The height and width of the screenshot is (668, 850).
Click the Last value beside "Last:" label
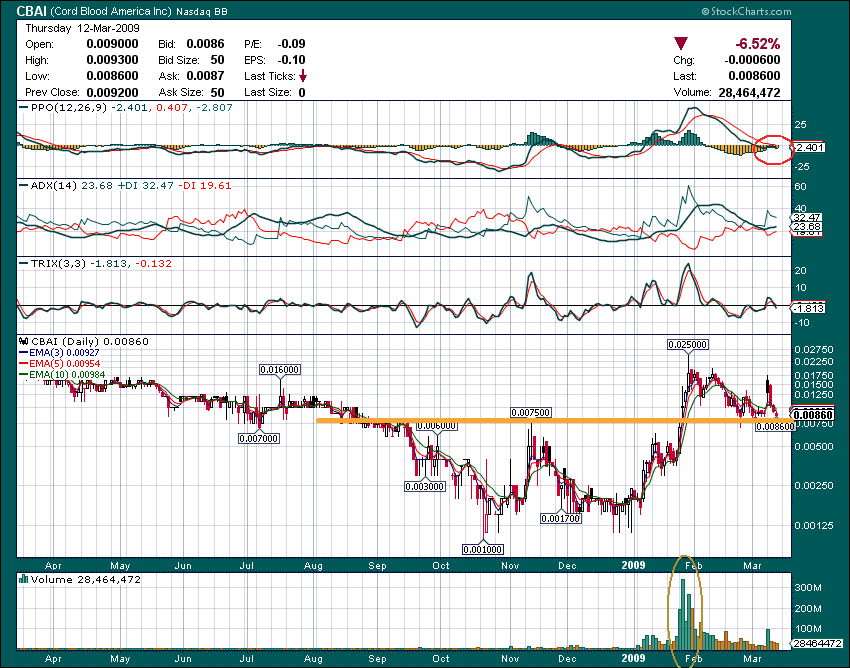(755, 76)
